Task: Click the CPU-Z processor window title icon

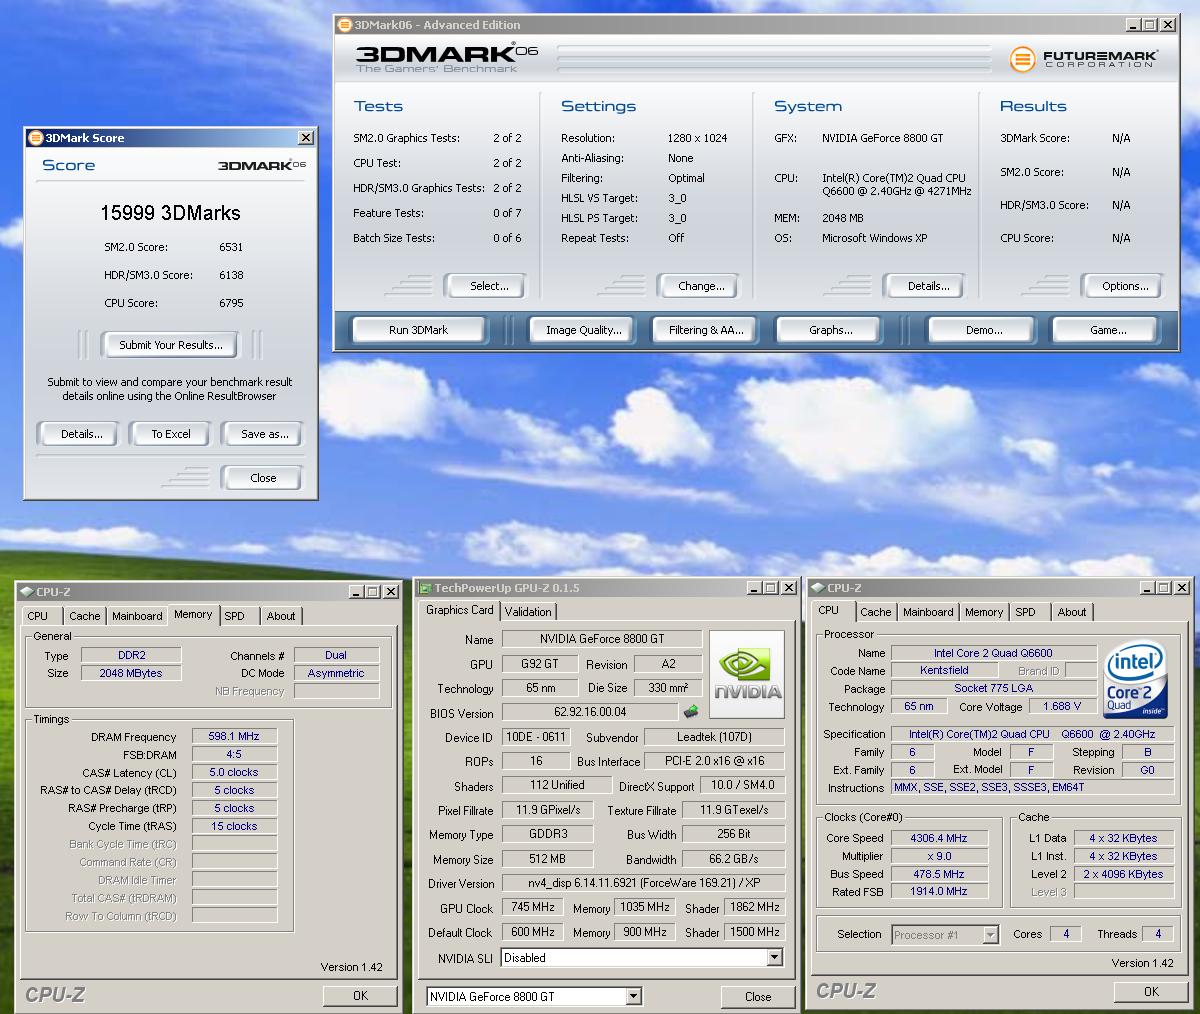Action: click(x=818, y=588)
